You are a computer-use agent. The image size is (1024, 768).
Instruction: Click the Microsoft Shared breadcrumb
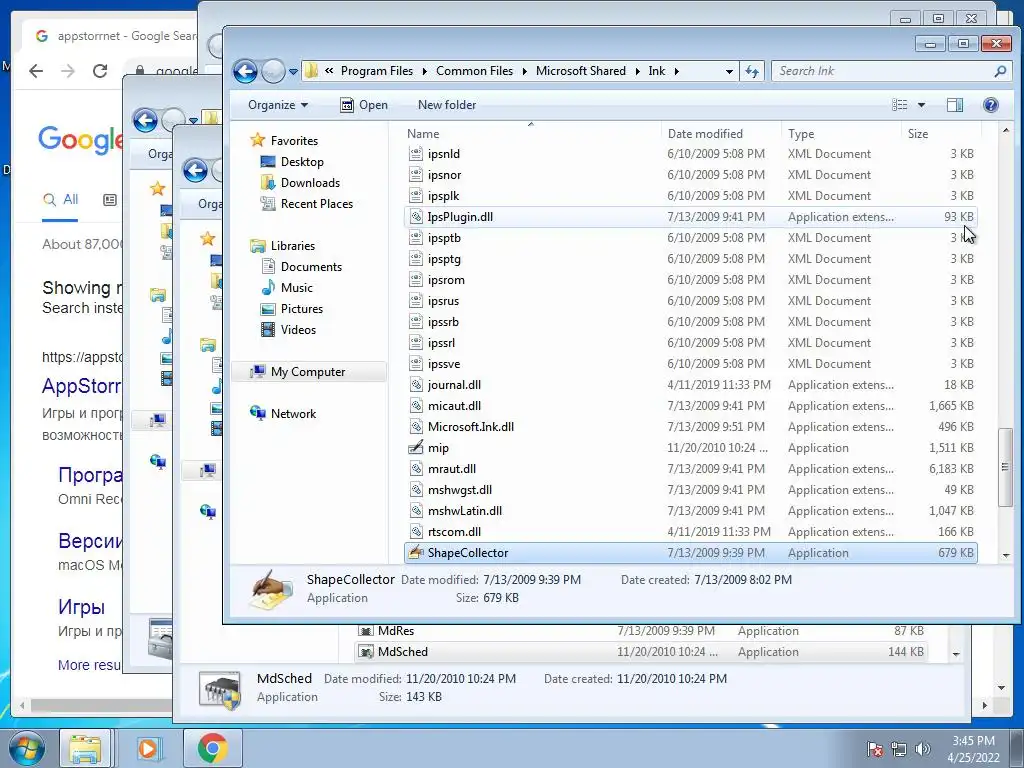coord(581,71)
